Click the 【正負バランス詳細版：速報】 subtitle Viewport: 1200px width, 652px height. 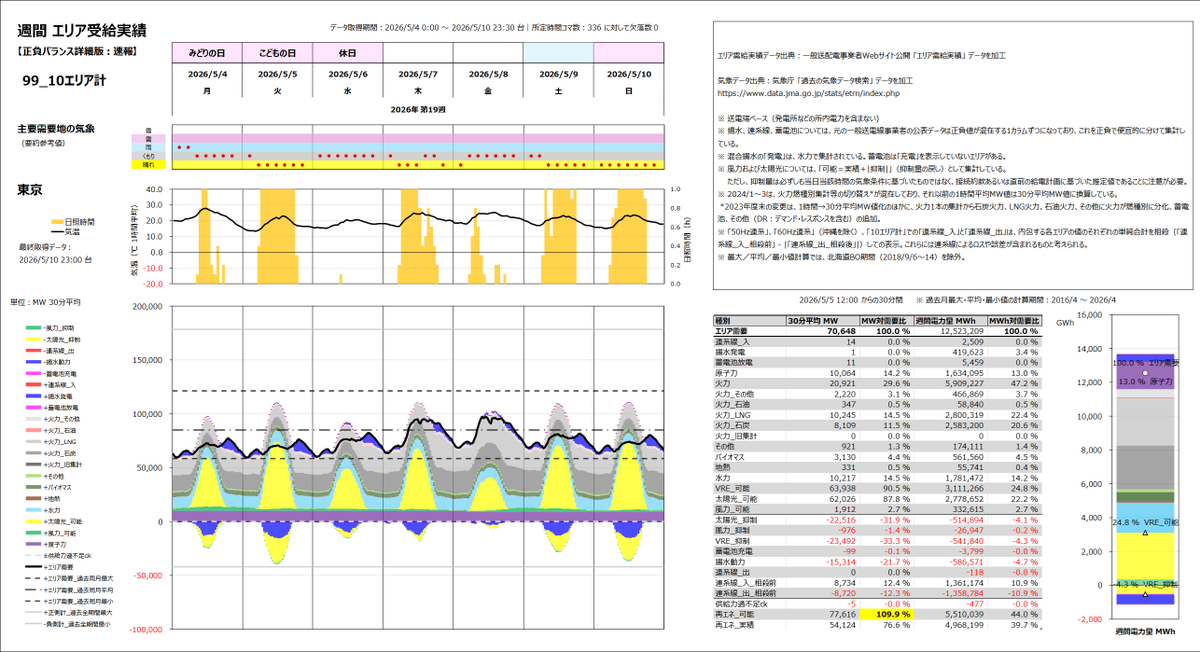tap(76, 50)
